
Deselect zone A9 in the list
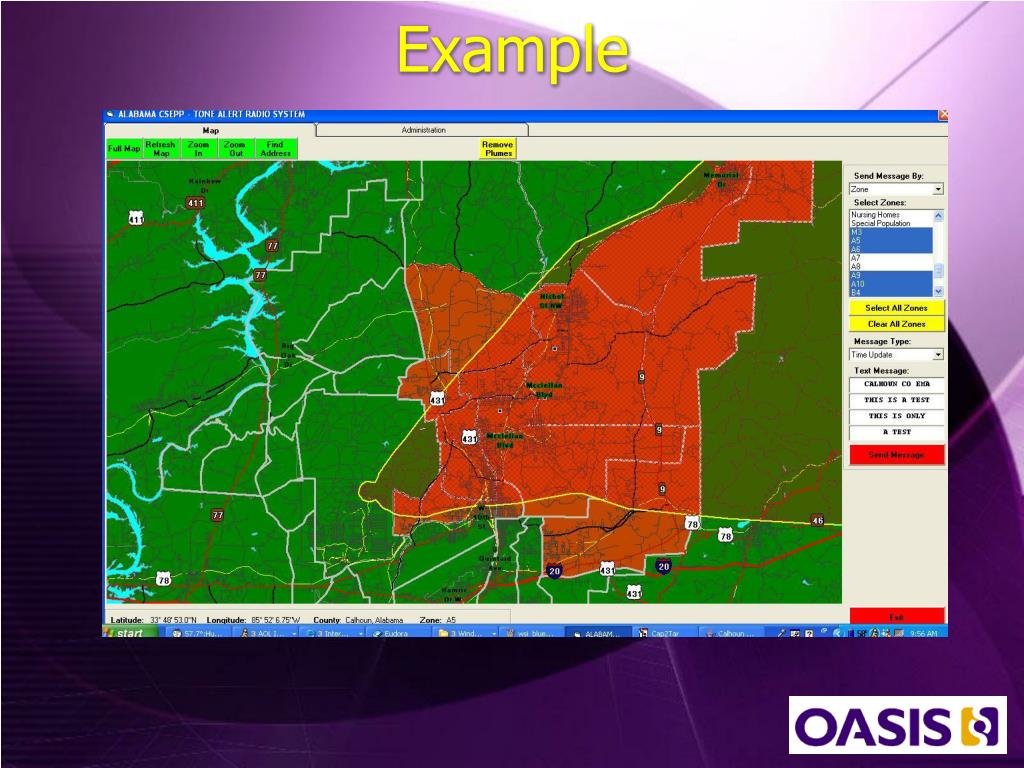[891, 276]
